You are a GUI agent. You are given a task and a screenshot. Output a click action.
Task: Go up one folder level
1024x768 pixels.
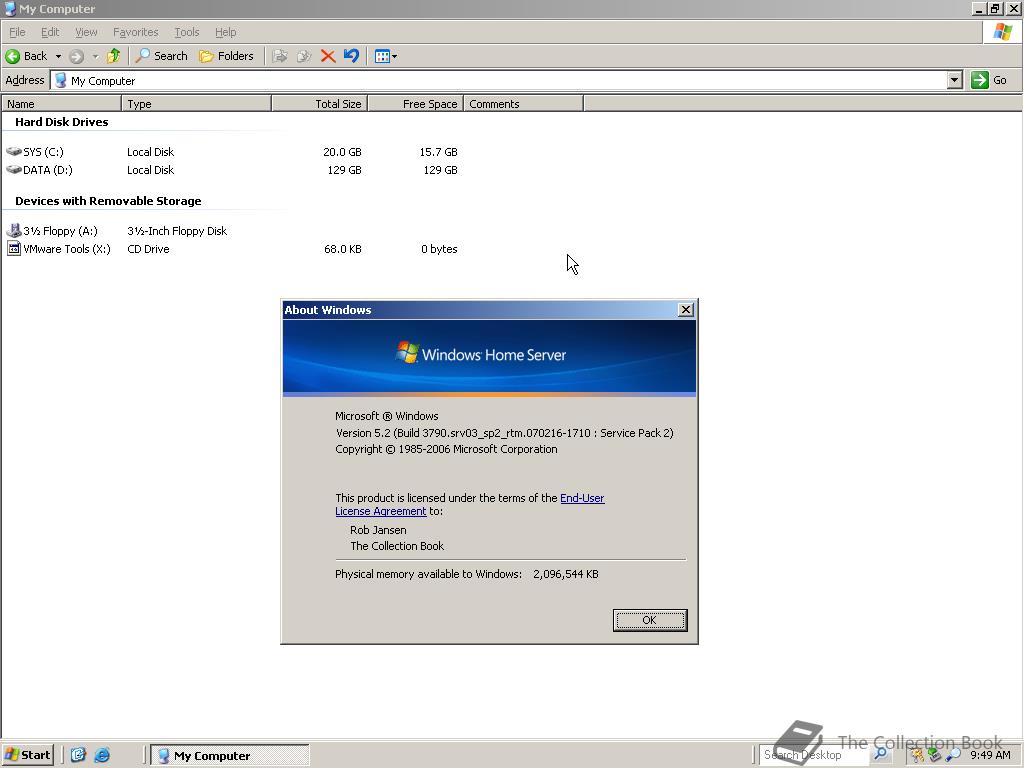click(x=114, y=56)
